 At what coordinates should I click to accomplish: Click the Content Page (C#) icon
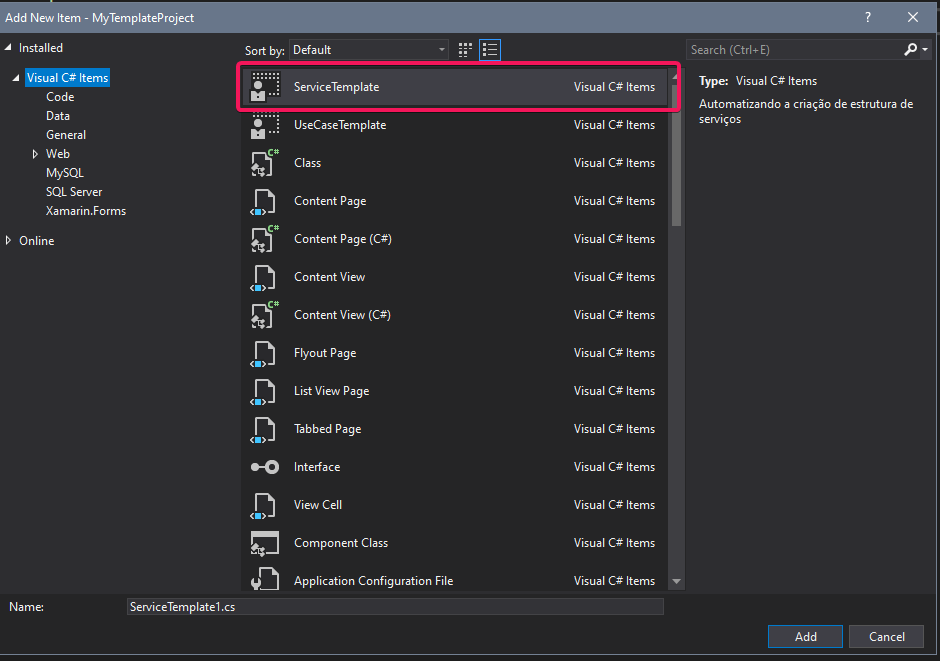(264, 239)
